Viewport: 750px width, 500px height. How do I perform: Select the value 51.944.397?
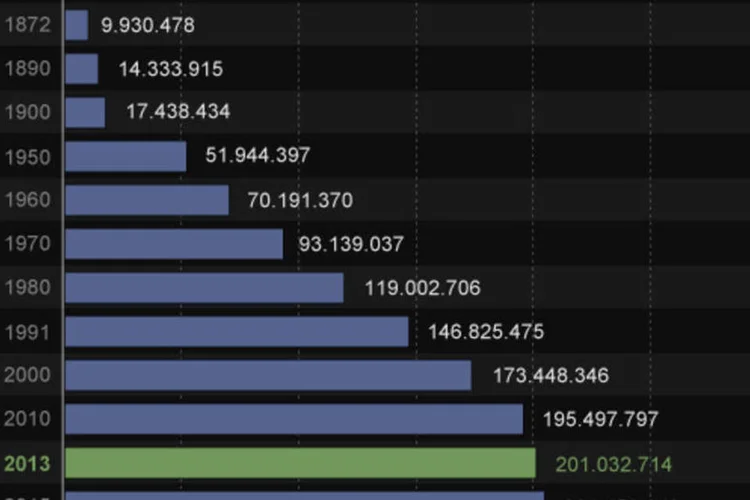click(x=258, y=155)
